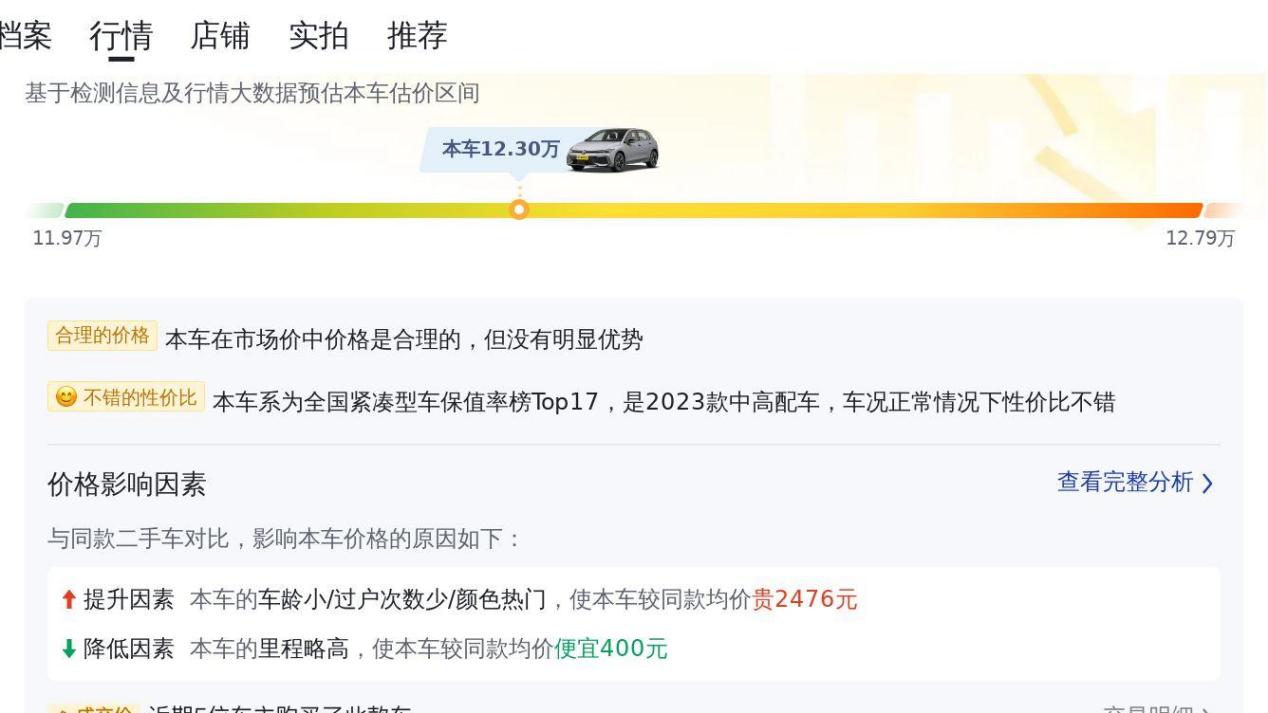Click the 本车12.30万 price bubble

tap(500, 149)
